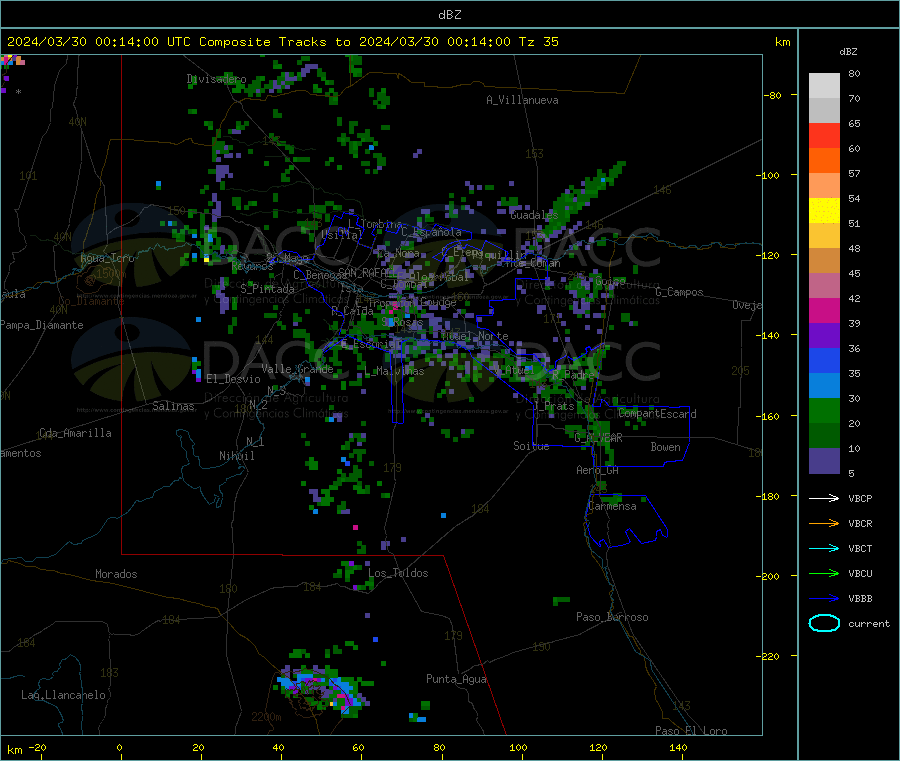Screen dimensions: 900x761
Task: Click the Morados map label
Action: 116,574
